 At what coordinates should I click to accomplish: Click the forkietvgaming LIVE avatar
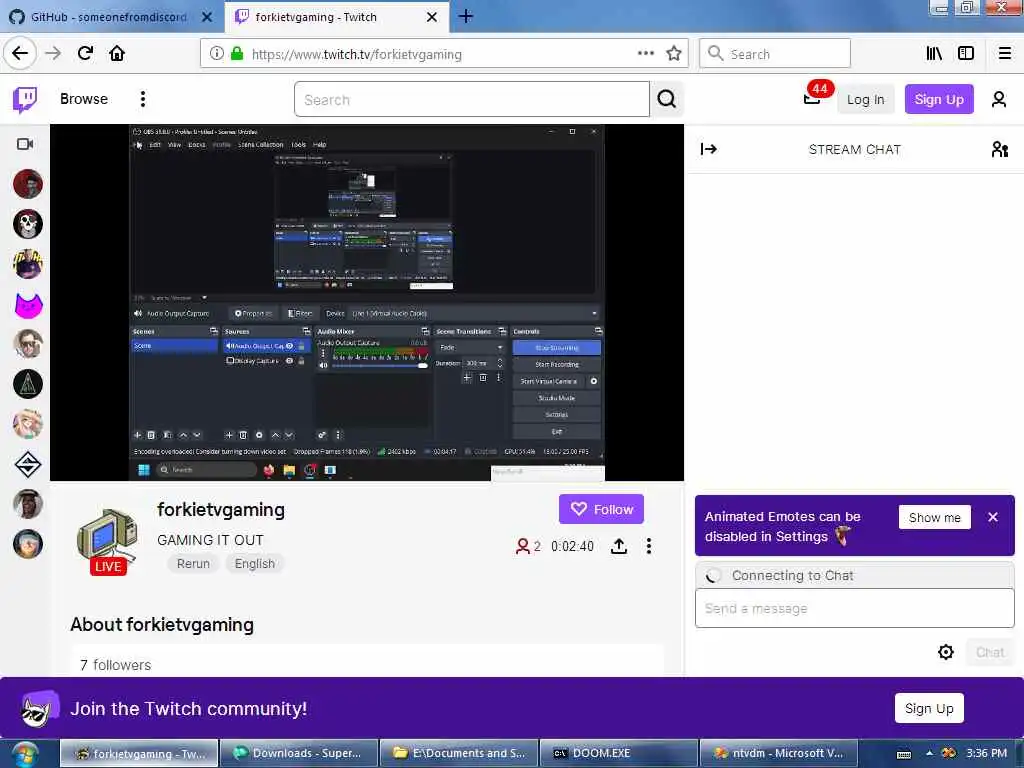pos(108,541)
